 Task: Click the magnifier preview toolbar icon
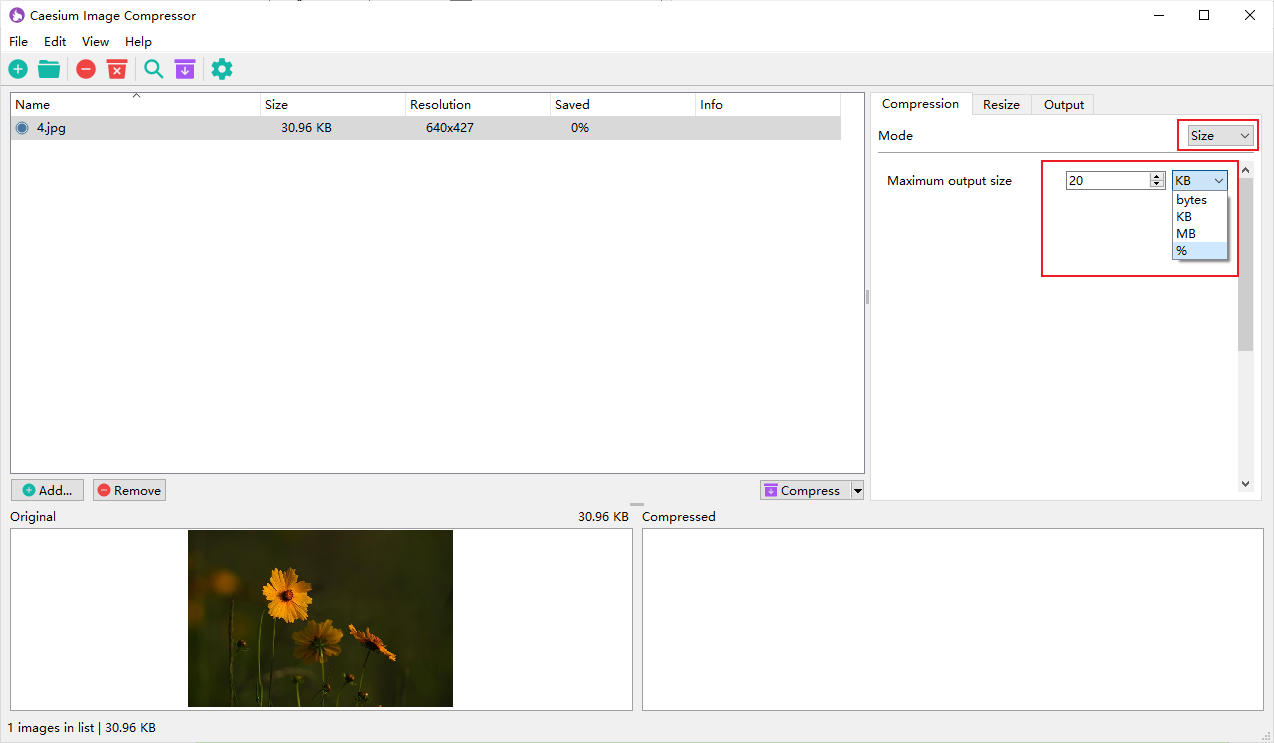[x=153, y=69]
